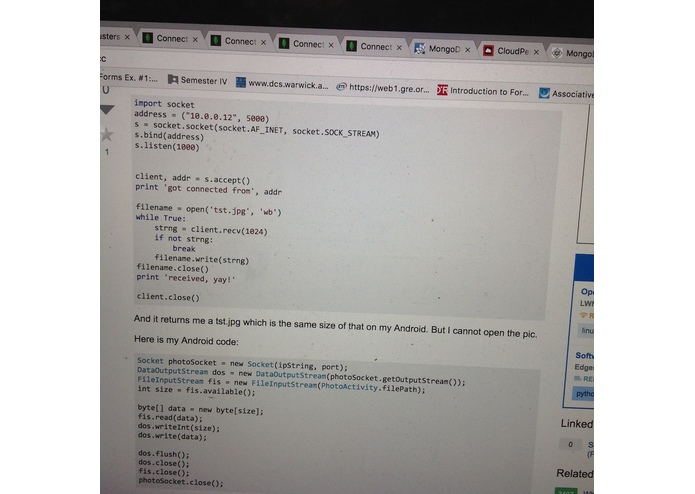Click the vote count '1' under the star
The width and height of the screenshot is (695, 494).
click(107, 152)
